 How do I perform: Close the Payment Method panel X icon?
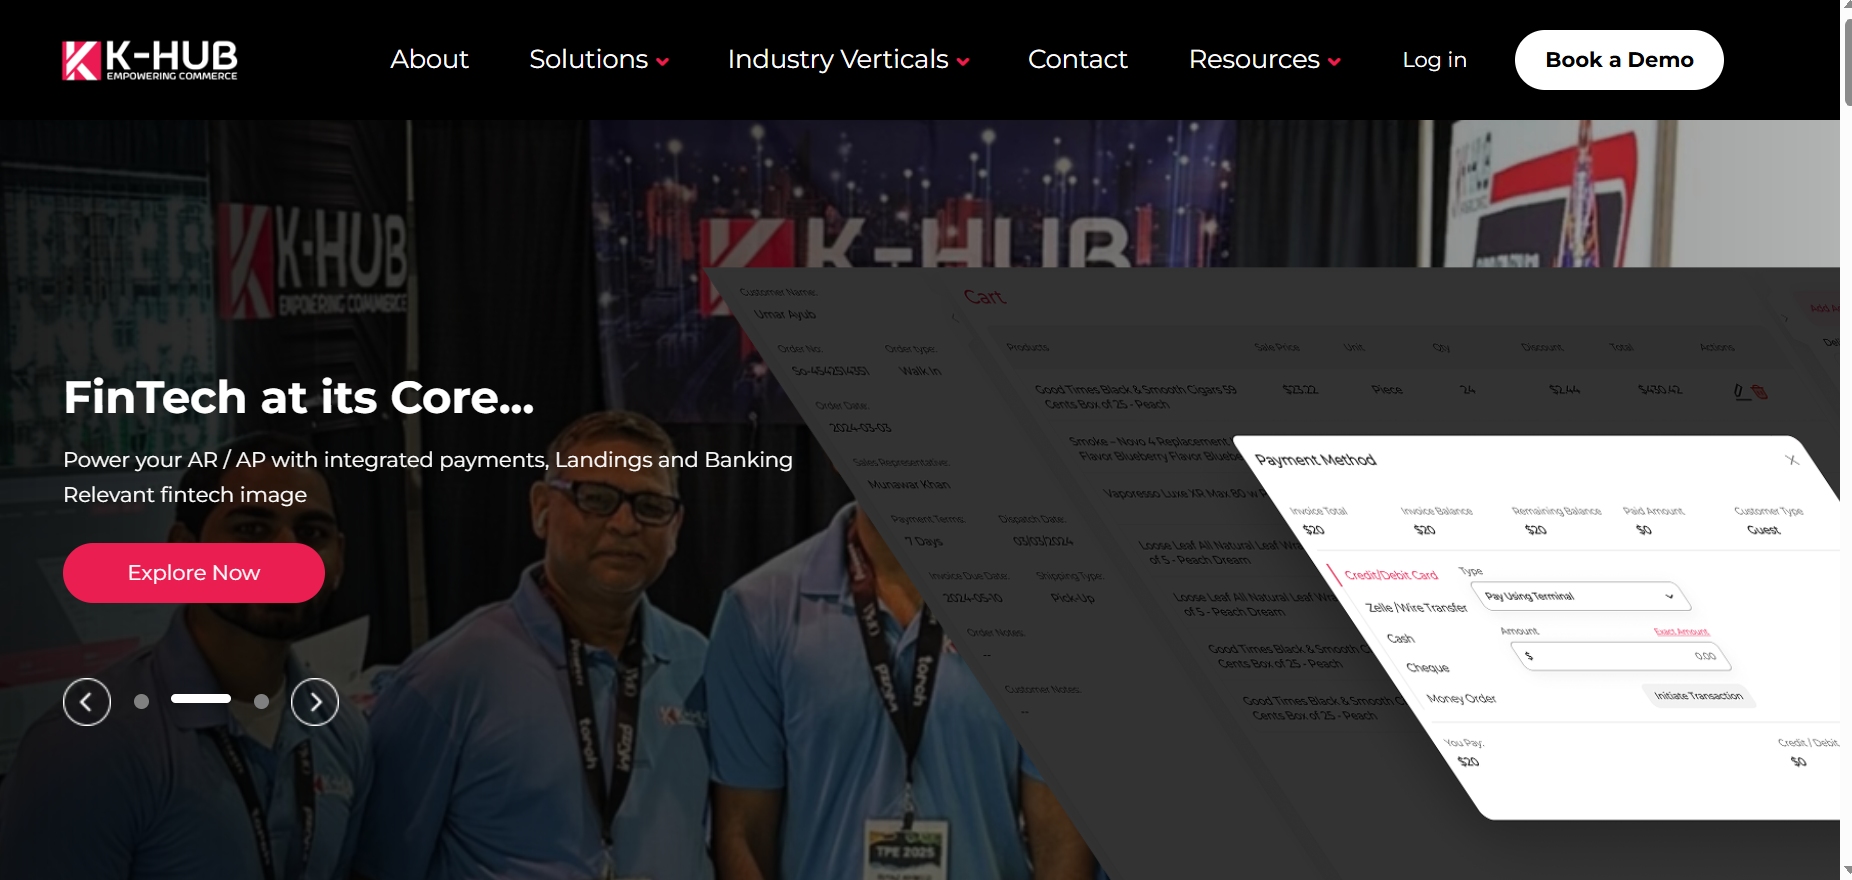click(1792, 460)
